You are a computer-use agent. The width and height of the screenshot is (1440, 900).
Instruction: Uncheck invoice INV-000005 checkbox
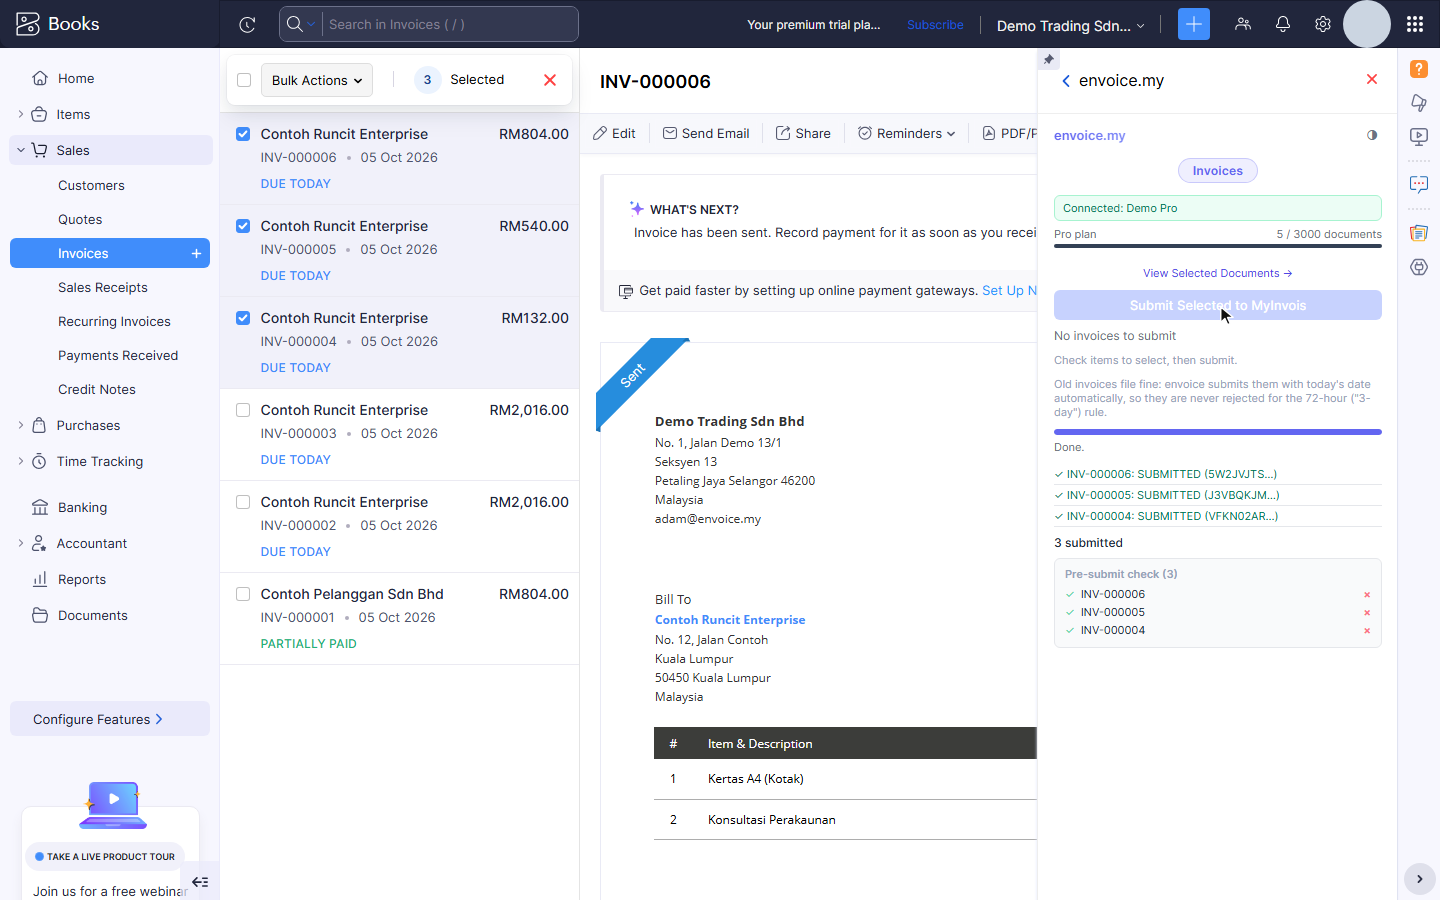coord(243,226)
